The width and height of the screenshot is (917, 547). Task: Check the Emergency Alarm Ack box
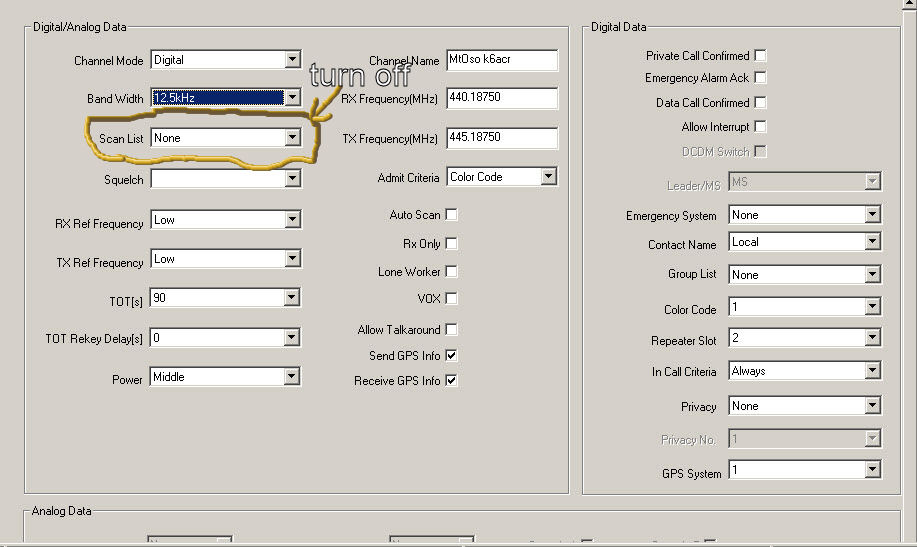(760, 77)
